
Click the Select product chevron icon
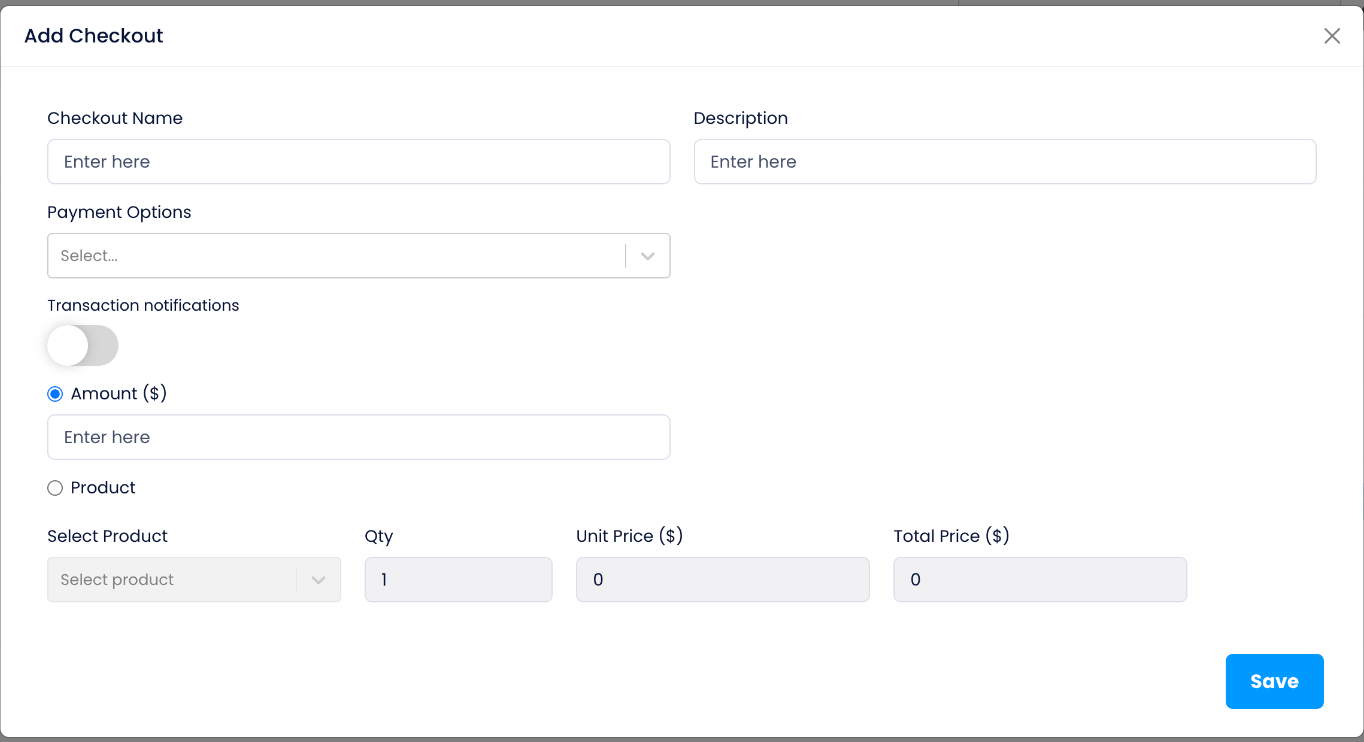coord(319,580)
